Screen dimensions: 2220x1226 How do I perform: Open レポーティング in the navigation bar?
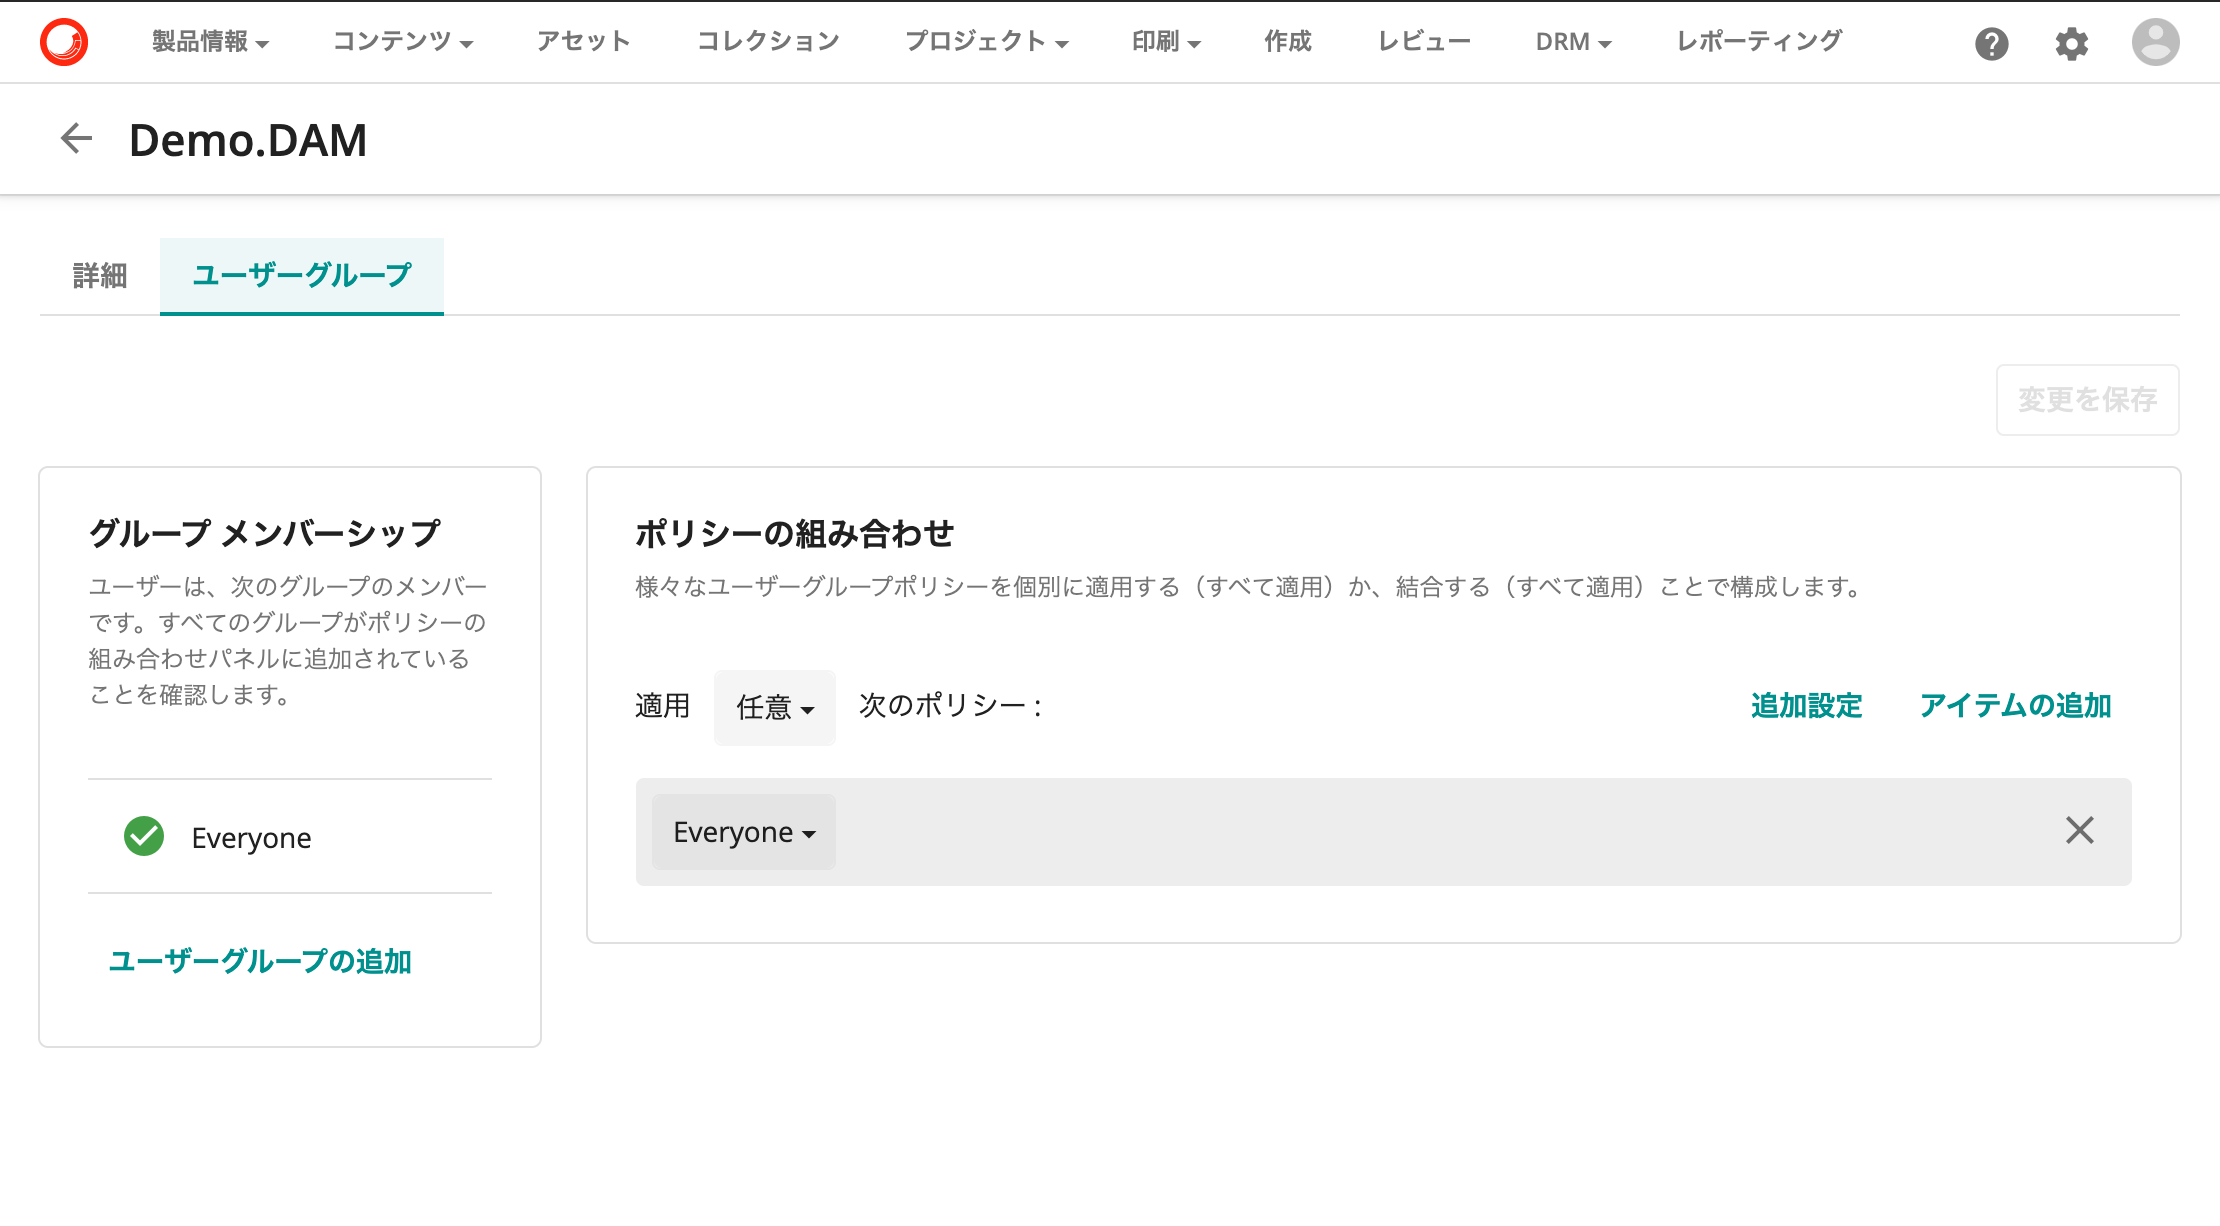tap(1759, 42)
